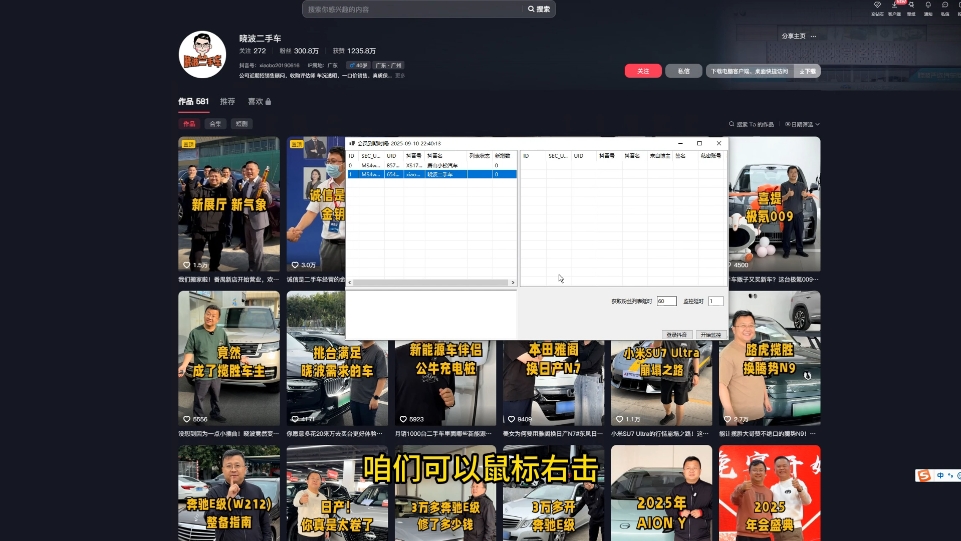The height and width of the screenshot is (541, 961).
Task: Open 新能源车伴侣公牛充电桩 video thumbnail
Action: pyautogui.click(x=446, y=383)
